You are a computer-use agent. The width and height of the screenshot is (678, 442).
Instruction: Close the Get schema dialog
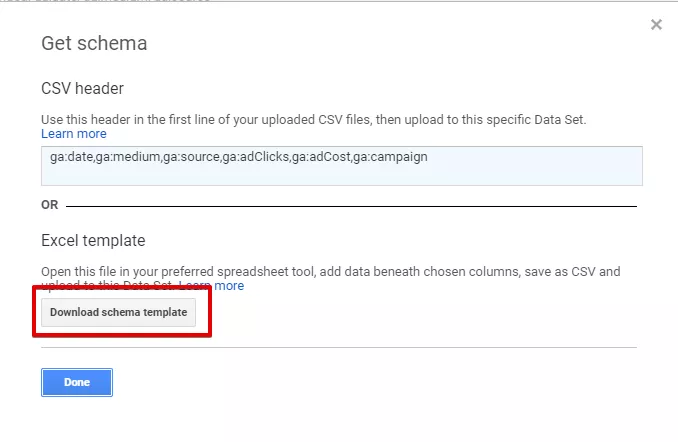pos(656,25)
